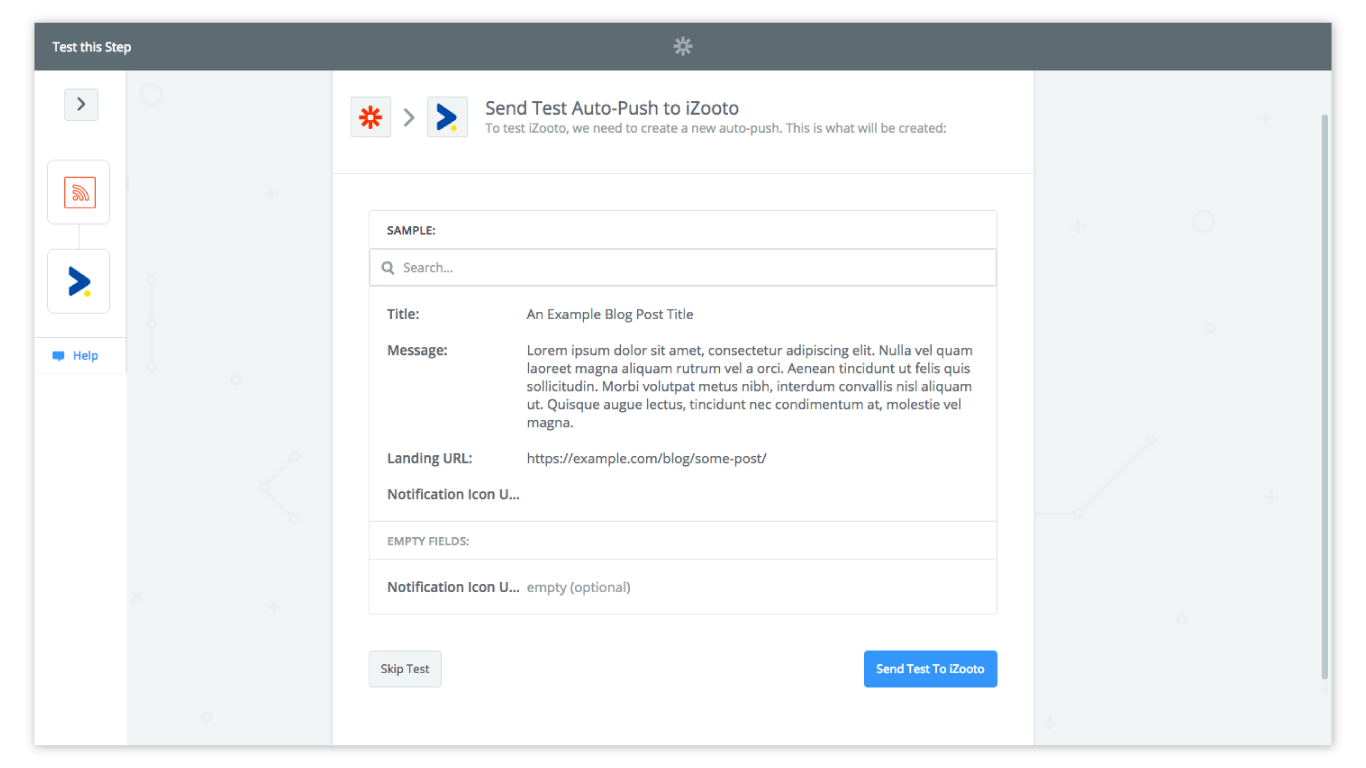Click the 'To test iZooto...' description line
Image resolution: width=1366 pixels, height=768 pixels.
tap(715, 128)
